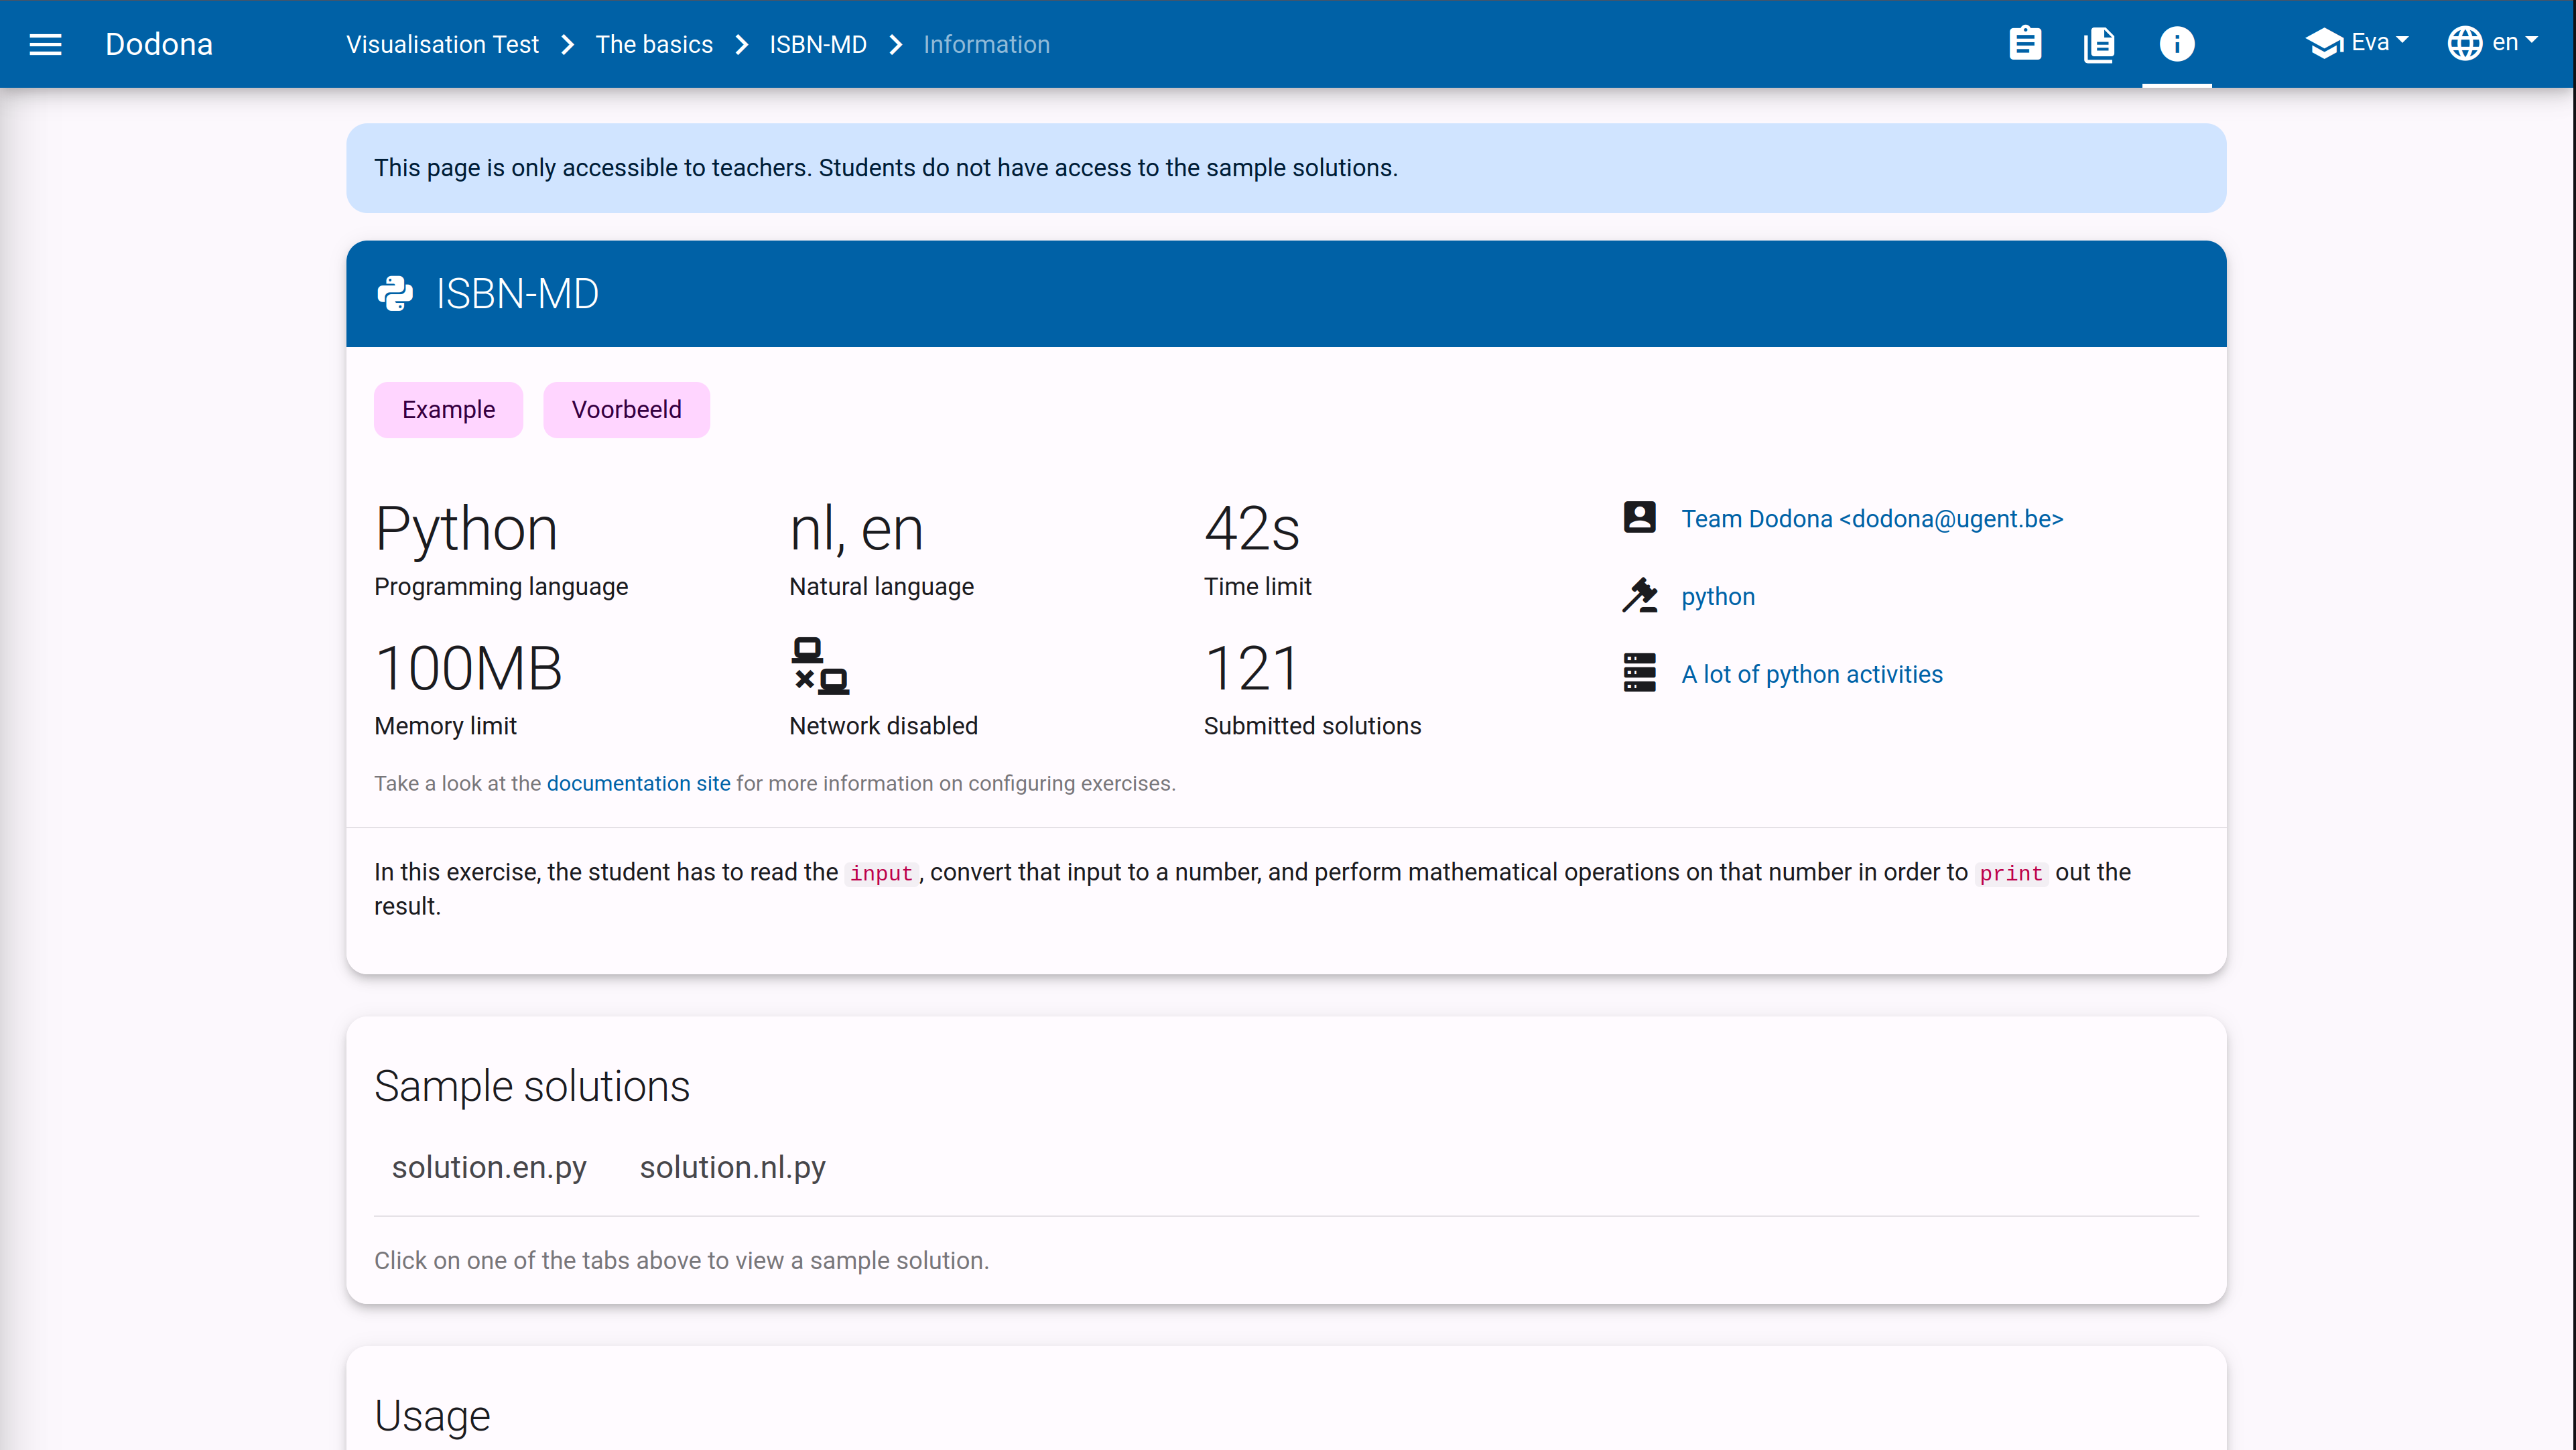Click the Sample solutions heading
Viewport: 2576px width, 1450px height.
pyautogui.click(x=532, y=1086)
